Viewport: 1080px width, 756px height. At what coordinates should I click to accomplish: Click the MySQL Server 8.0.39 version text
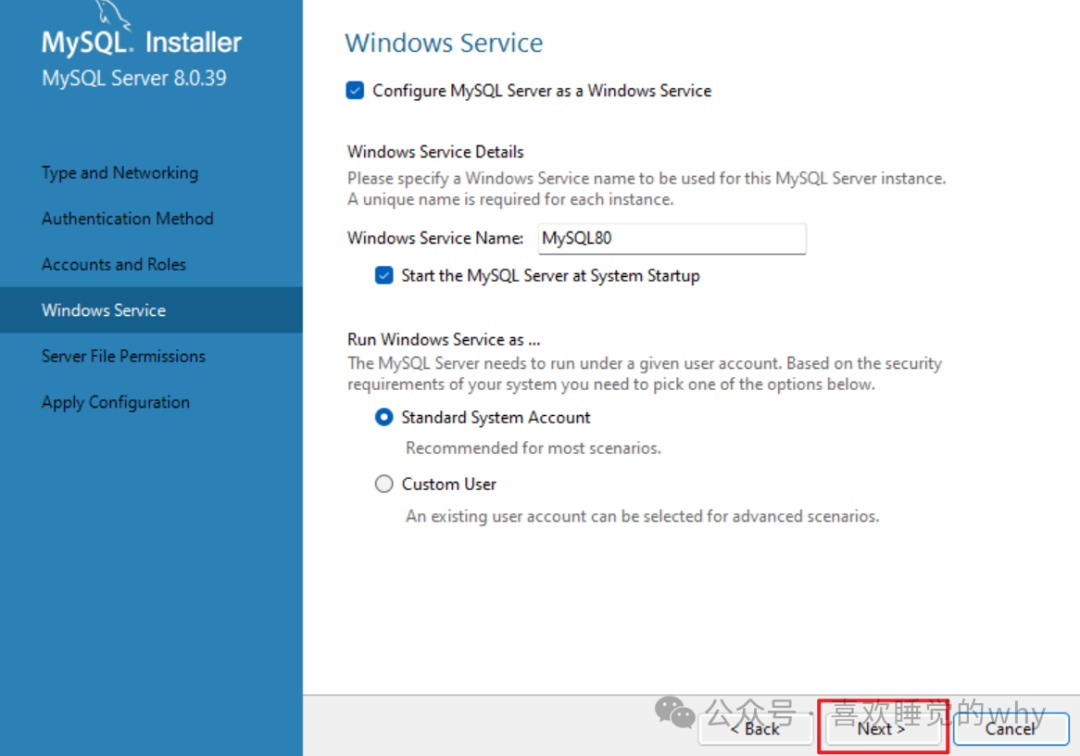(x=134, y=78)
